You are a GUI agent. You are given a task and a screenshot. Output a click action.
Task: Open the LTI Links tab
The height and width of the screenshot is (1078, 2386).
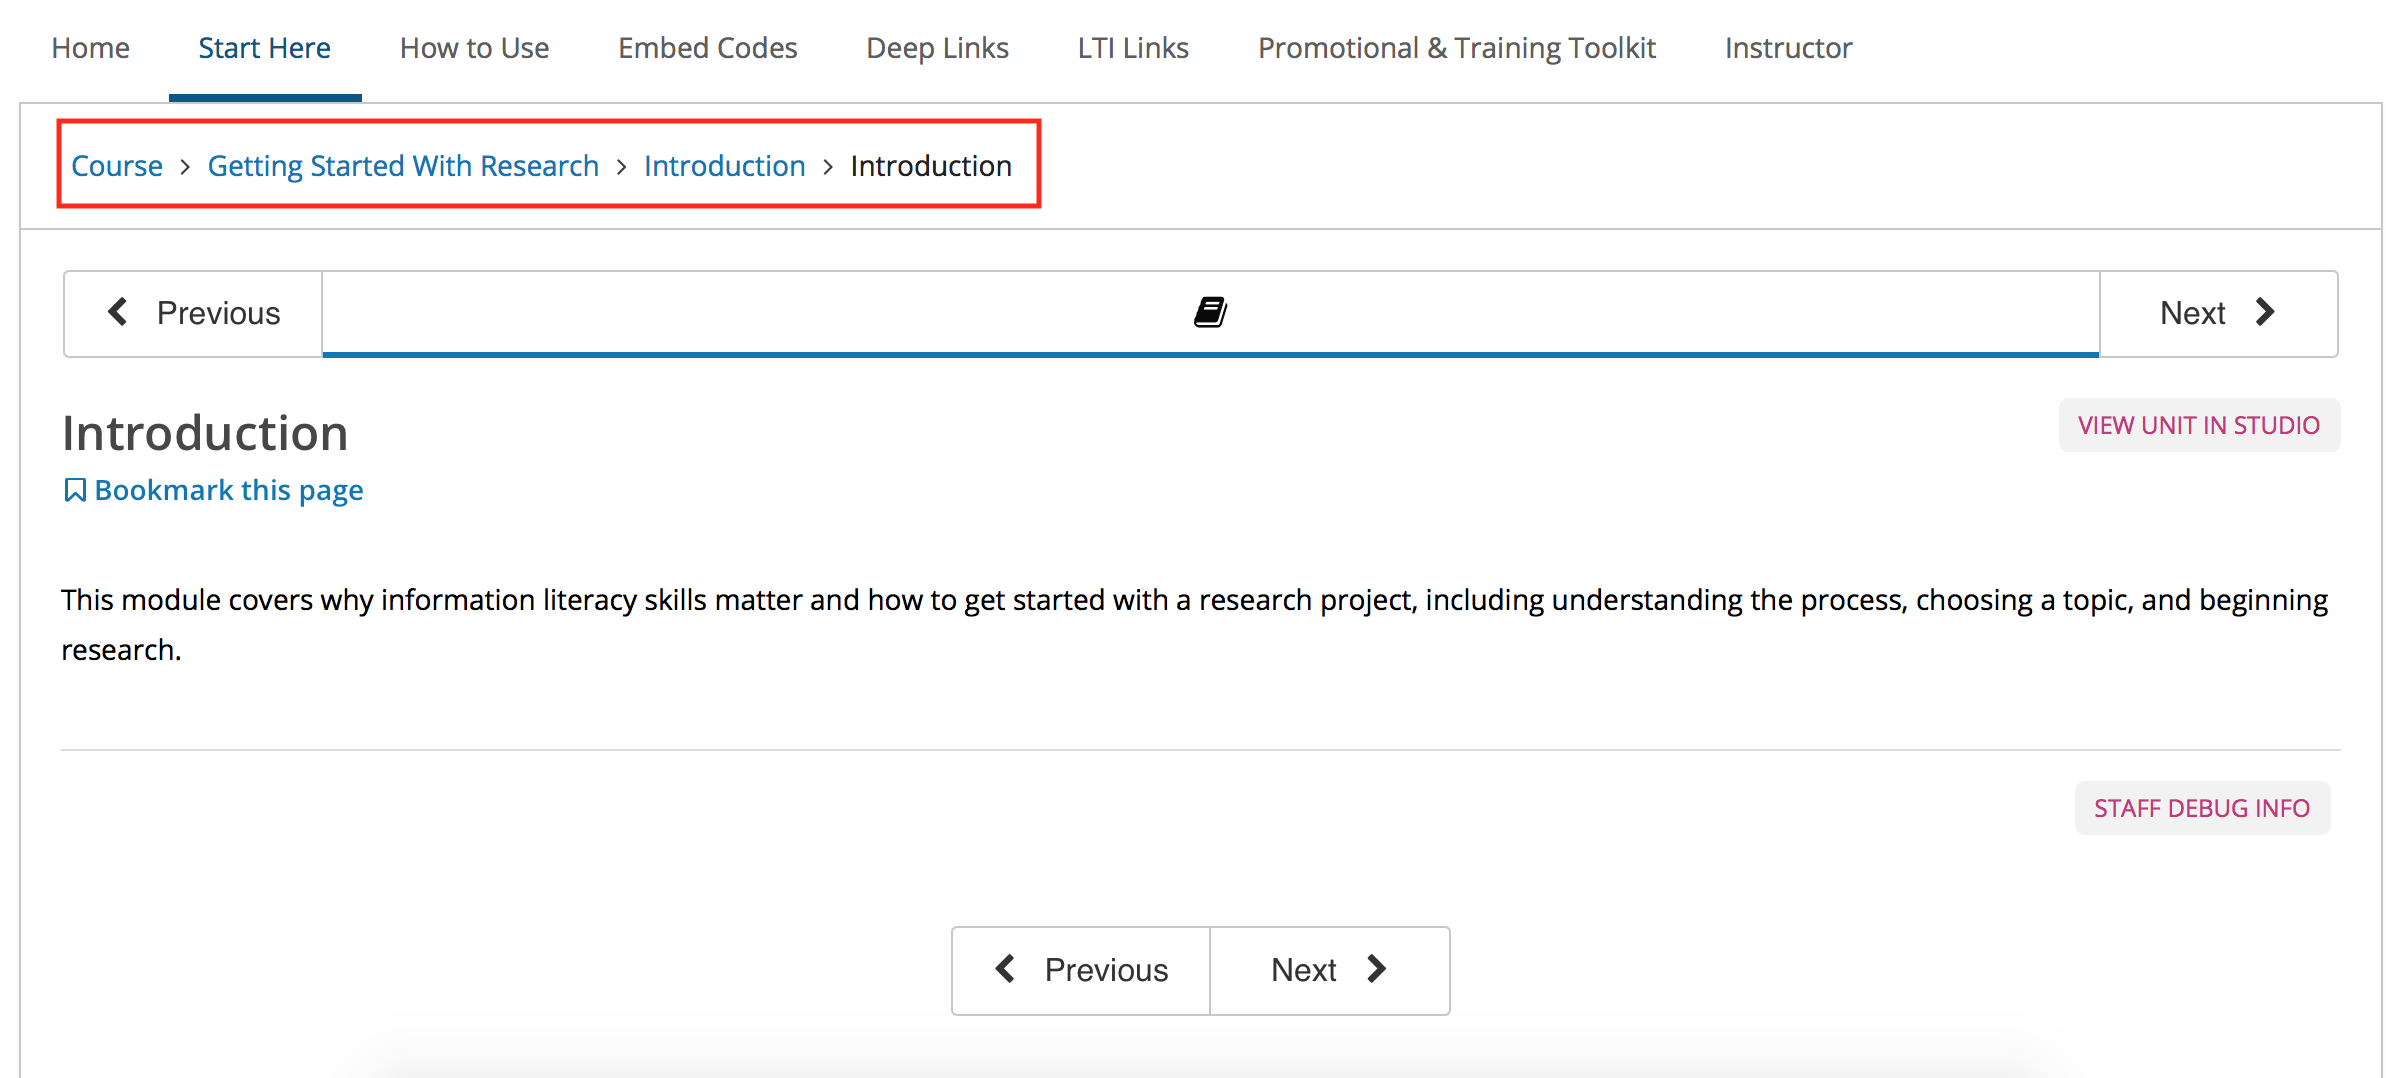[x=1133, y=48]
